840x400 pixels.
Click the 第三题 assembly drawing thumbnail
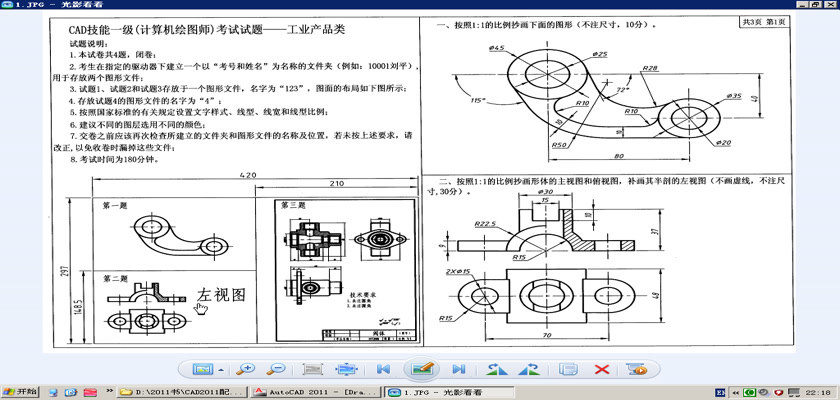click(x=345, y=270)
